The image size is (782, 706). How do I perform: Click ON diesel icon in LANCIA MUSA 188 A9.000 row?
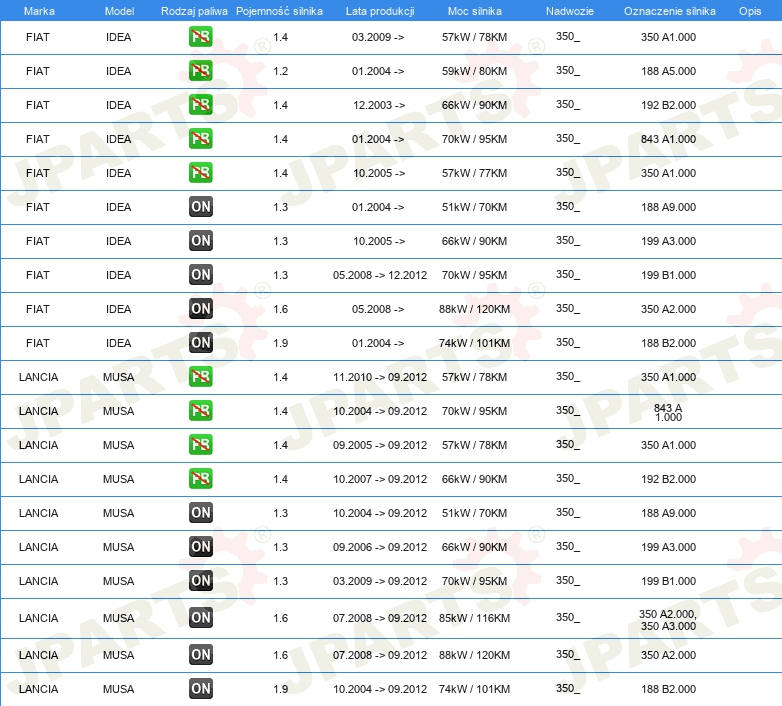coord(200,513)
